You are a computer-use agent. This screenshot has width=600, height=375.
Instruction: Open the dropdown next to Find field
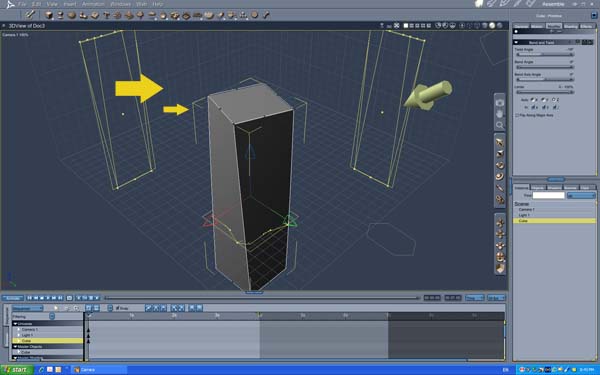[581, 196]
